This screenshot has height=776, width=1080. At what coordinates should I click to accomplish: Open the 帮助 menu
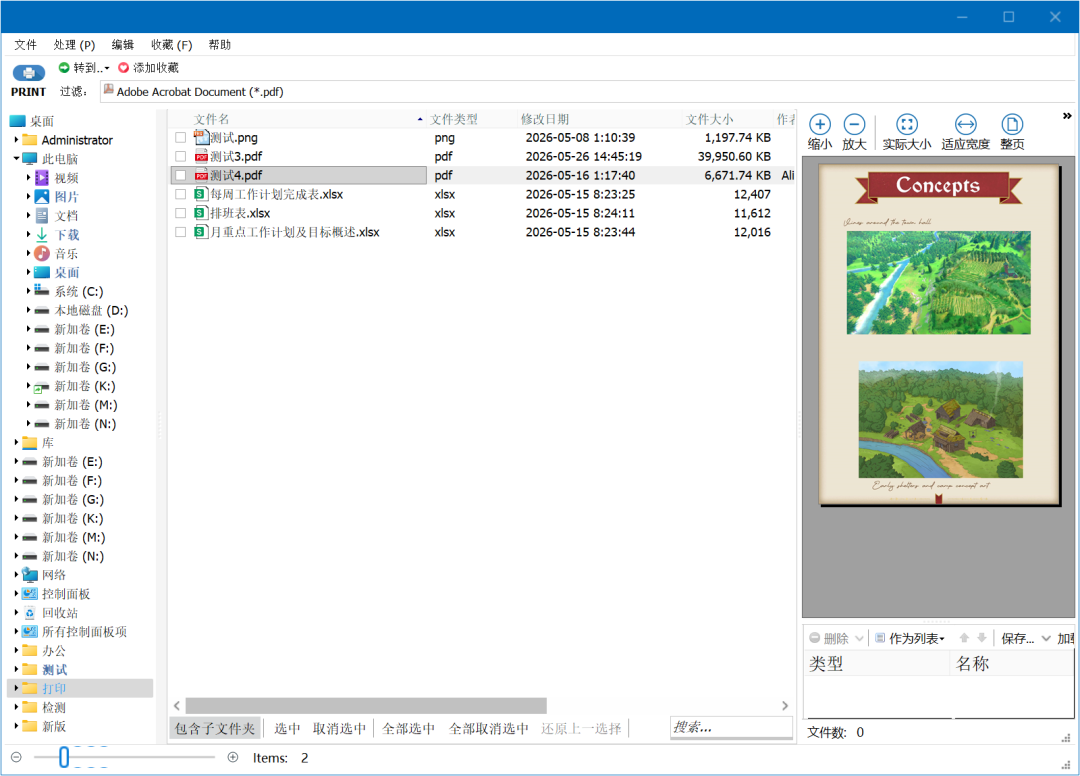pos(220,45)
